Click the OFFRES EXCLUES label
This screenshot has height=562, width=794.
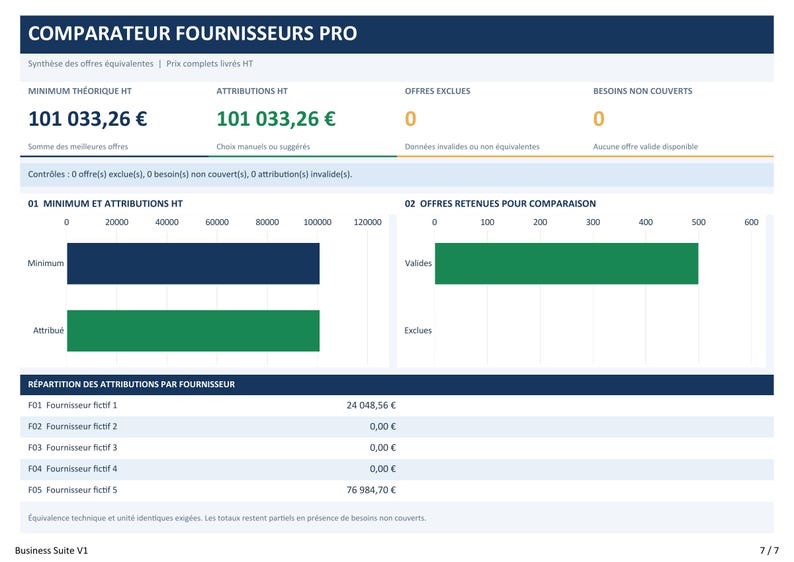coord(438,91)
